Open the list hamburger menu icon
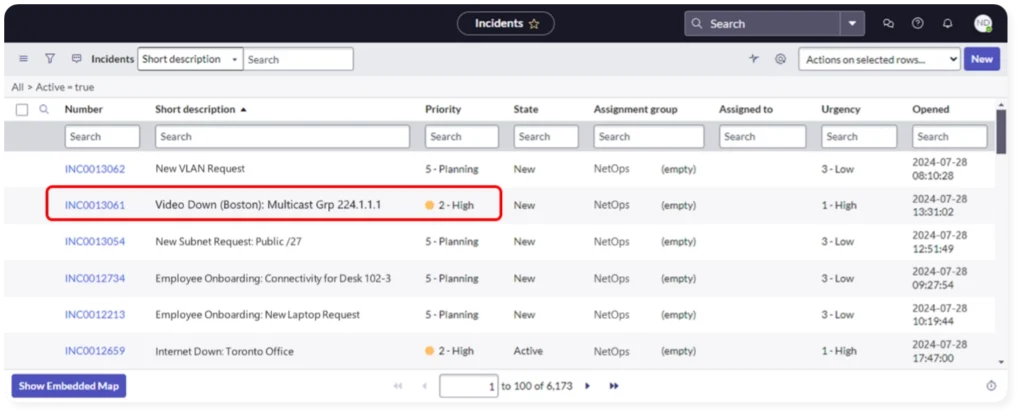 [x=23, y=59]
